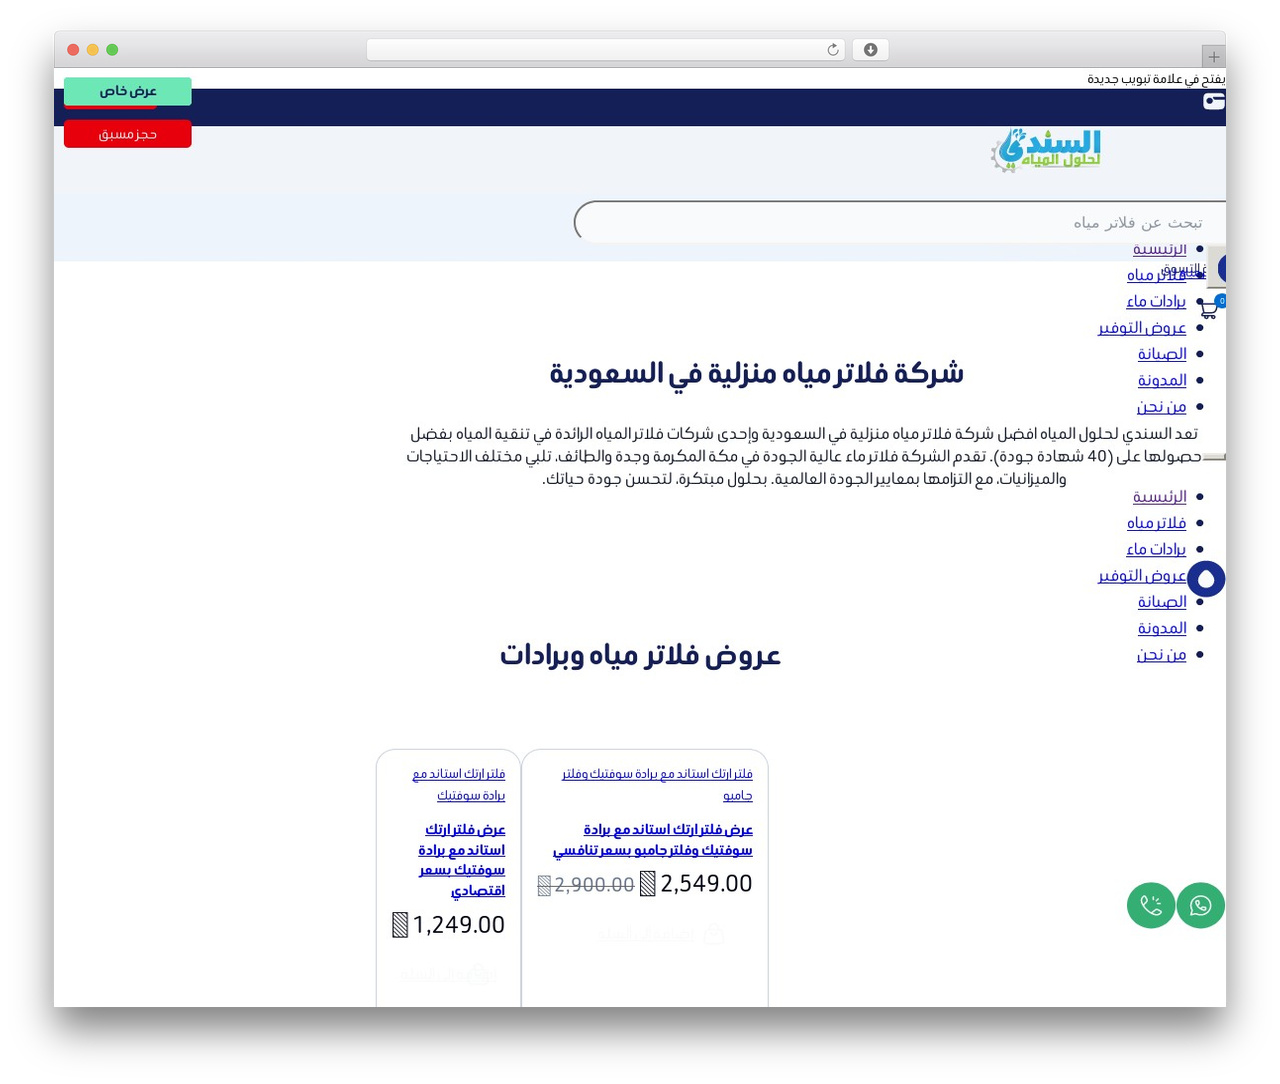Click the browser address bar
Image resolution: width=1280 pixels, height=1084 pixels.
click(x=606, y=50)
